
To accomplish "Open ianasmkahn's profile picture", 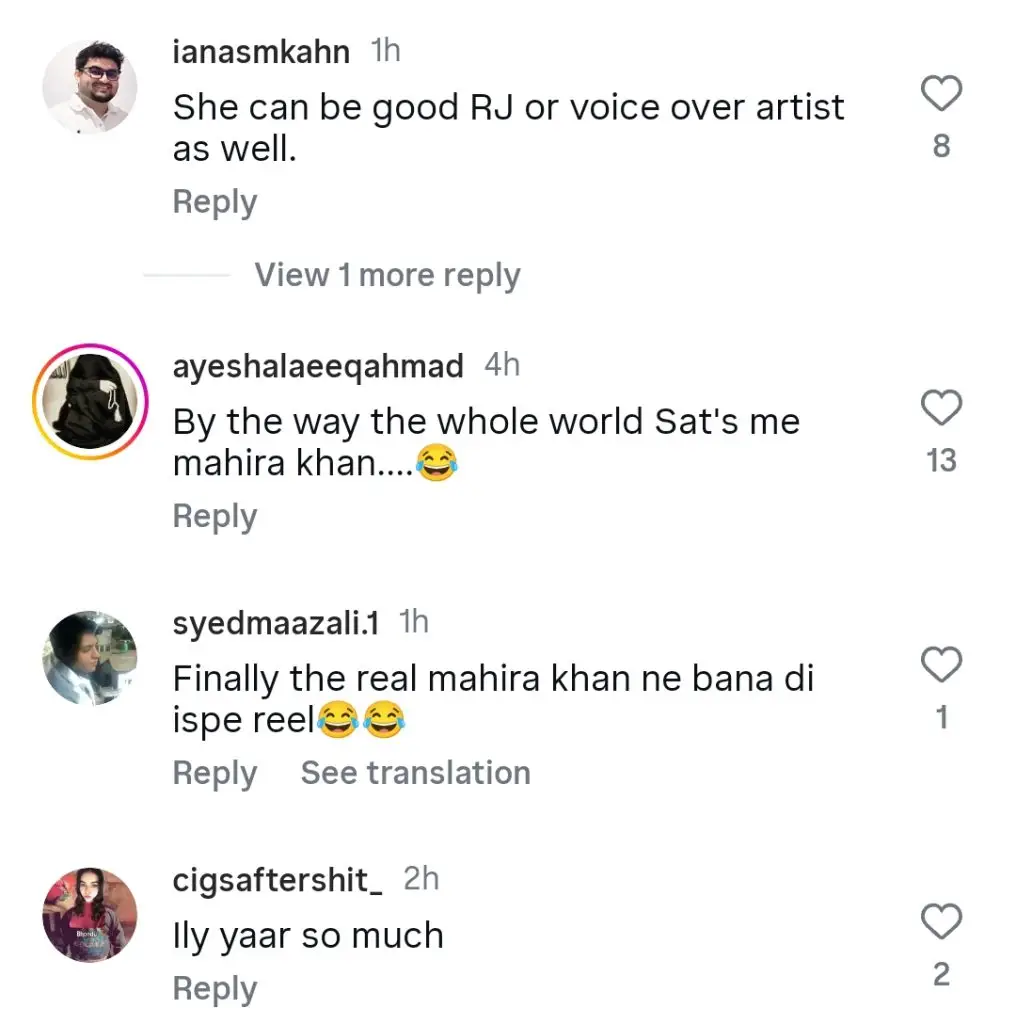I will 89,88.
